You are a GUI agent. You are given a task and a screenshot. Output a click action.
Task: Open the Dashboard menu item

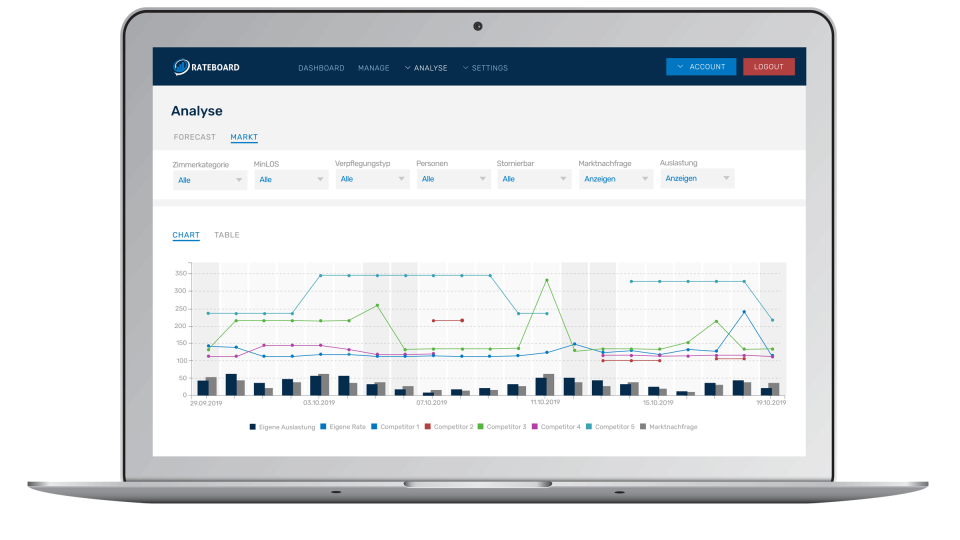(321, 68)
